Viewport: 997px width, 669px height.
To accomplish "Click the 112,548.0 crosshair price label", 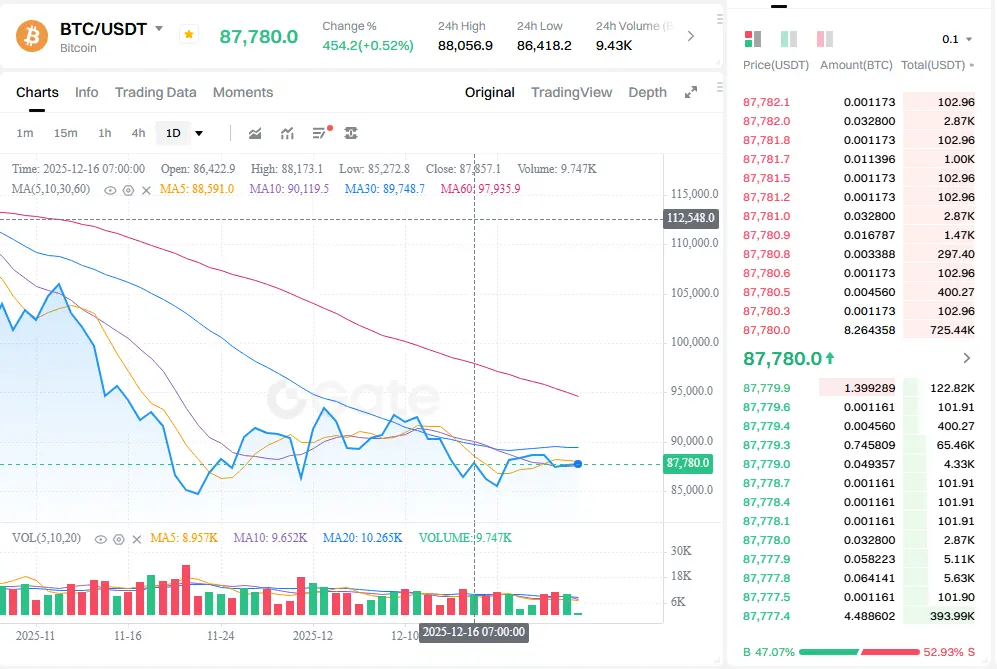I will point(691,218).
